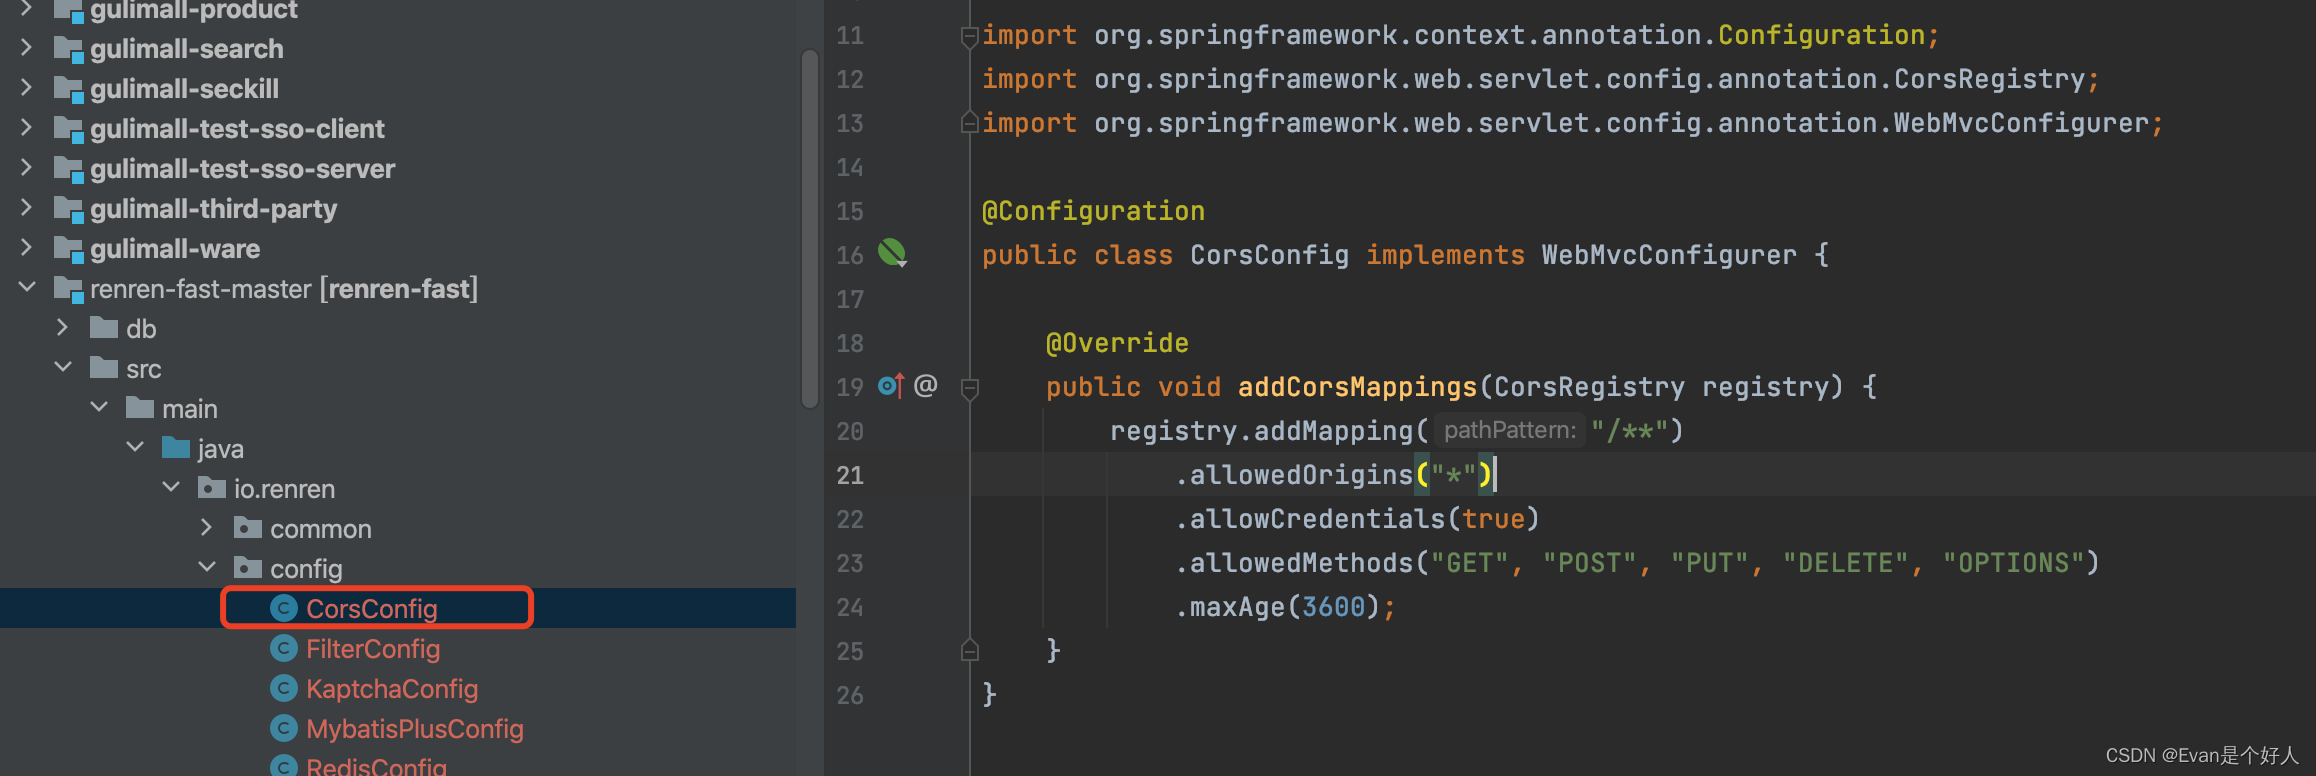Click the gulimall-test-sso-server module folder icon
The width and height of the screenshot is (2316, 776).
click(68, 169)
